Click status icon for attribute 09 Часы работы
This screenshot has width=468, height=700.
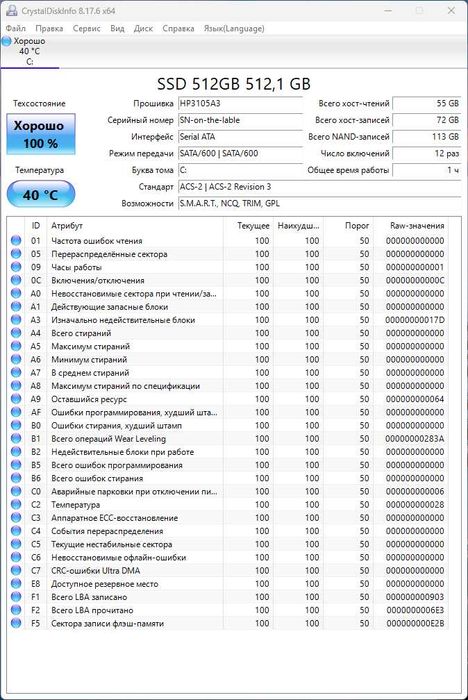tap(16, 267)
